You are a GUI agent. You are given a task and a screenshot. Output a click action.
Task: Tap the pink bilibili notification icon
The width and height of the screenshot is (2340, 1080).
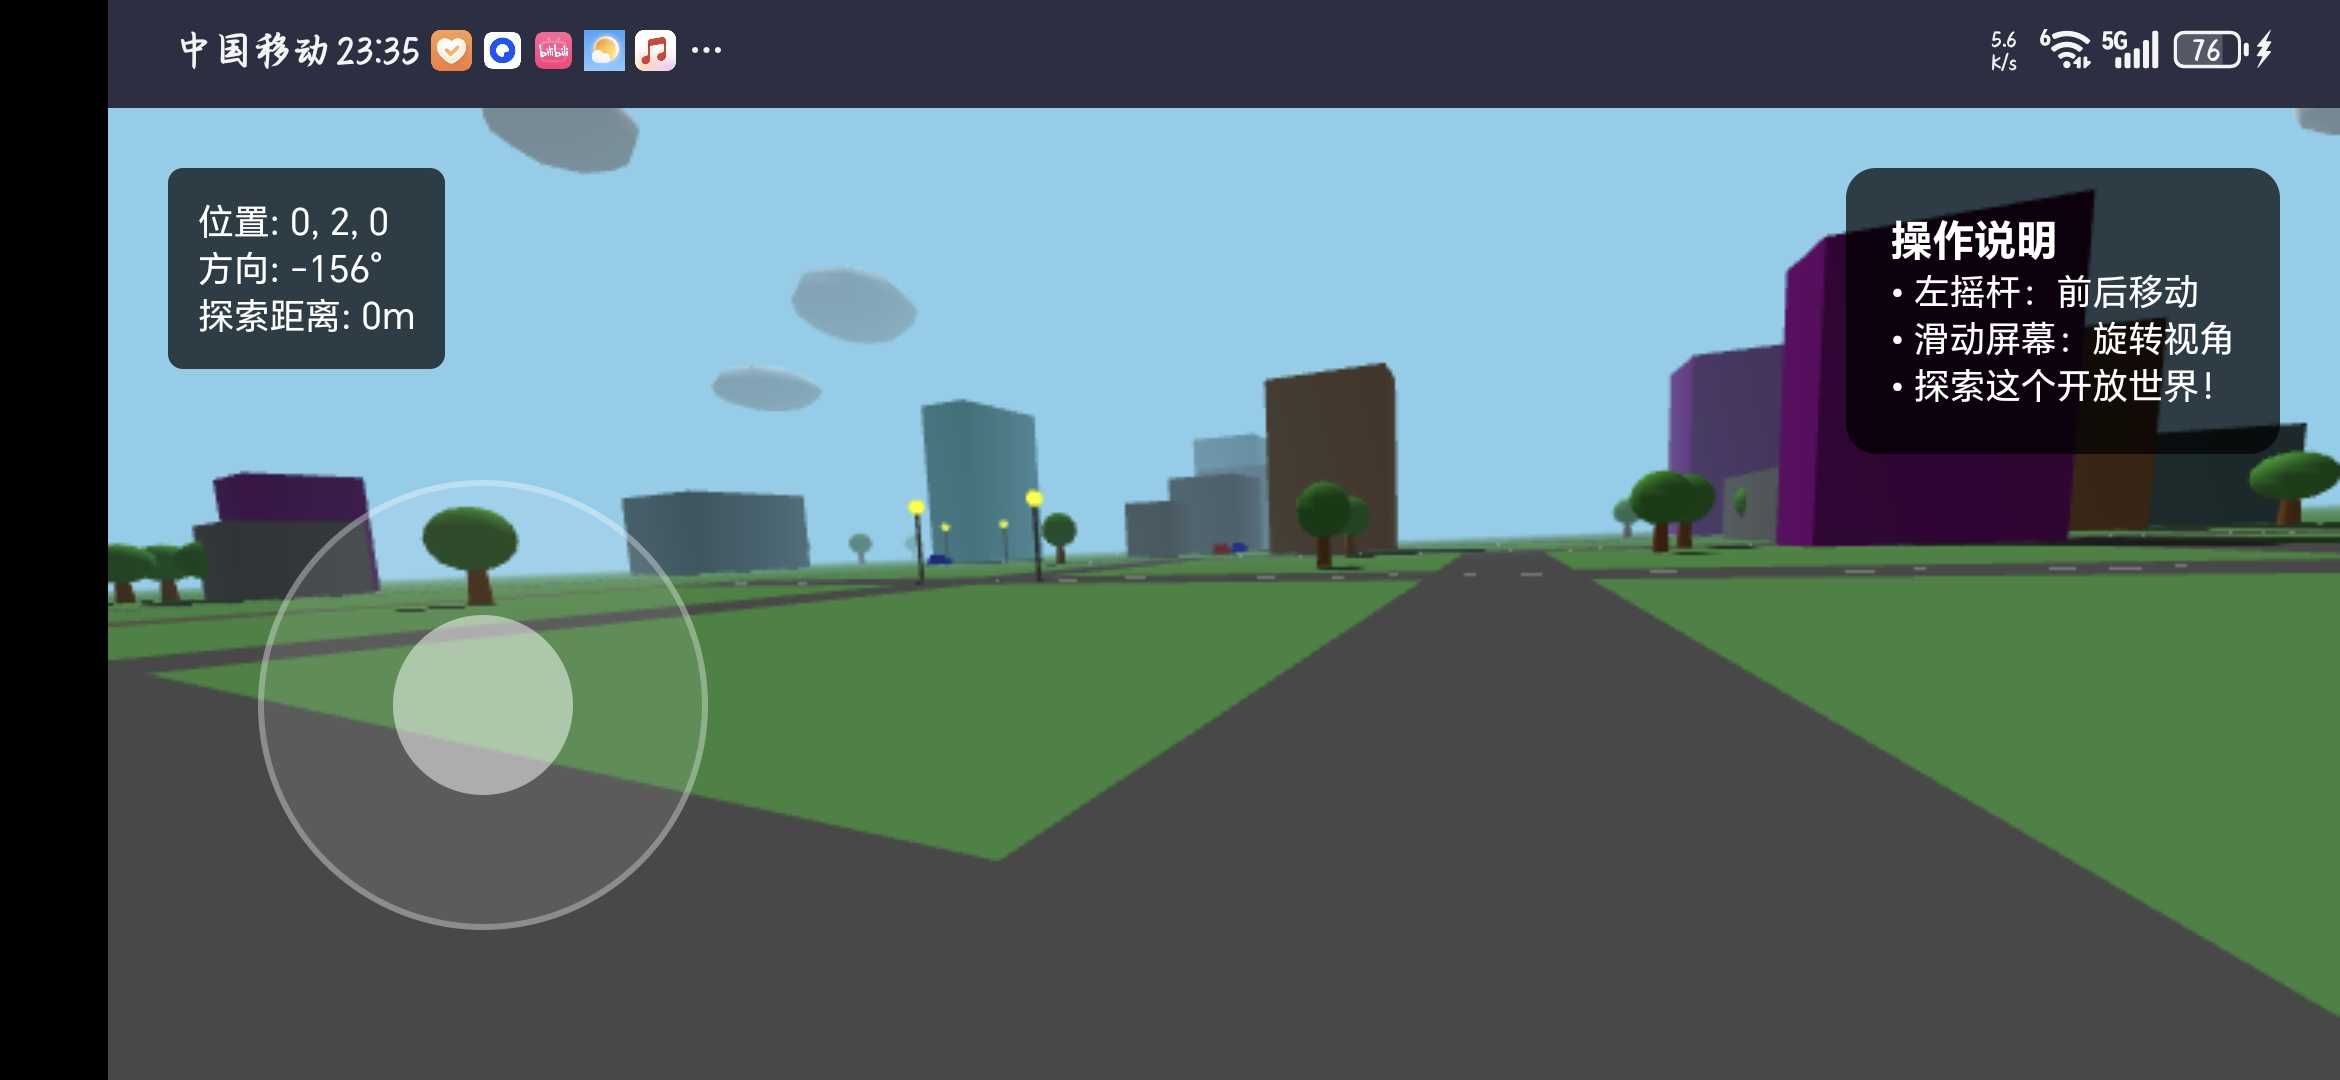point(553,50)
